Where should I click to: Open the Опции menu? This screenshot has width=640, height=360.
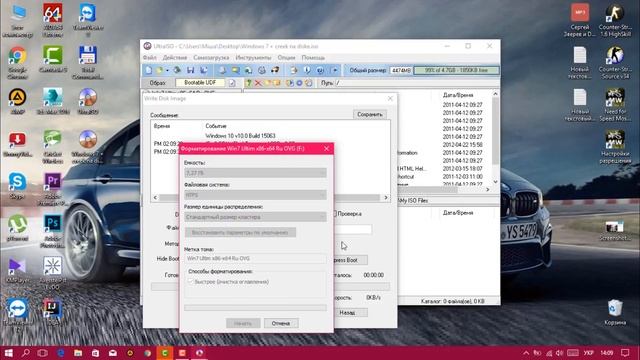click(286, 58)
